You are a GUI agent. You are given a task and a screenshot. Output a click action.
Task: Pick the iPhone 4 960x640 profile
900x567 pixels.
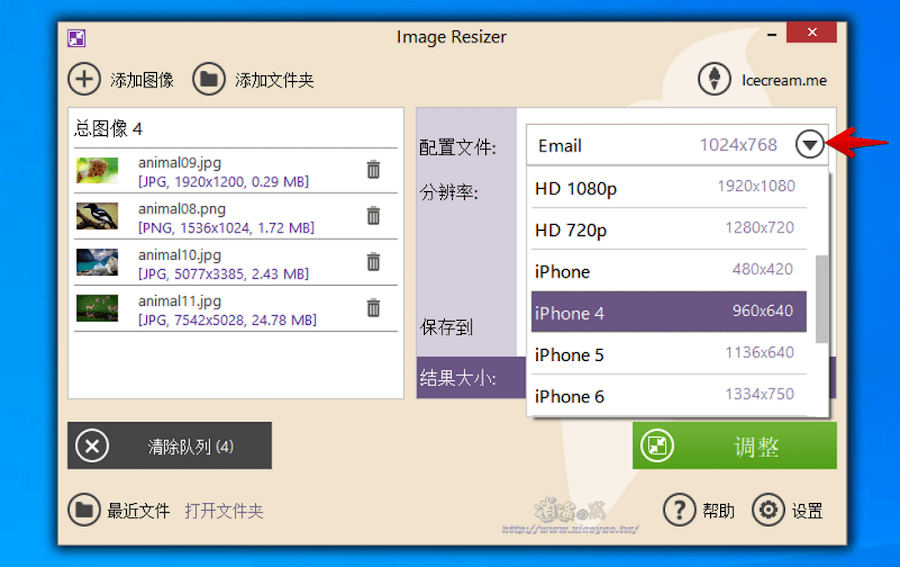coord(669,312)
